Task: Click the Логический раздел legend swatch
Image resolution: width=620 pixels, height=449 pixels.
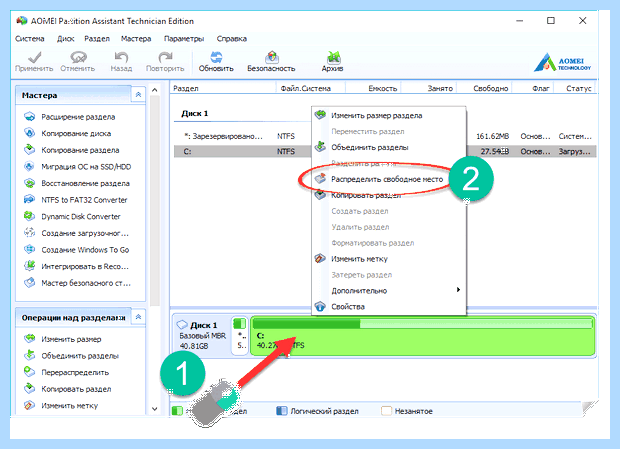Action: (x=282, y=411)
